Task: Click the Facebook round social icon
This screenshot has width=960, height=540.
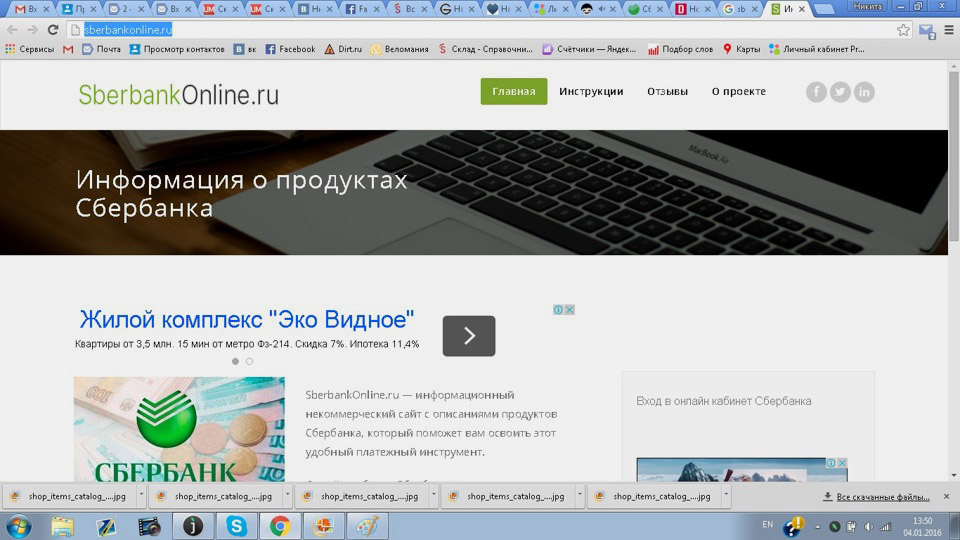Action: point(816,92)
